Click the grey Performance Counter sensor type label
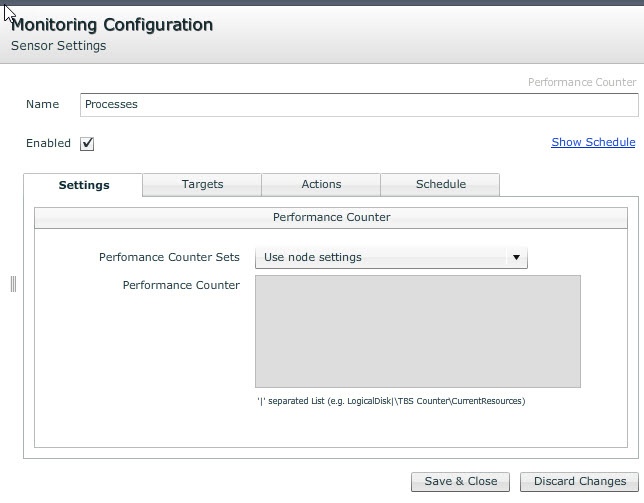Screen dimensions: 644x503 [x=581, y=83]
